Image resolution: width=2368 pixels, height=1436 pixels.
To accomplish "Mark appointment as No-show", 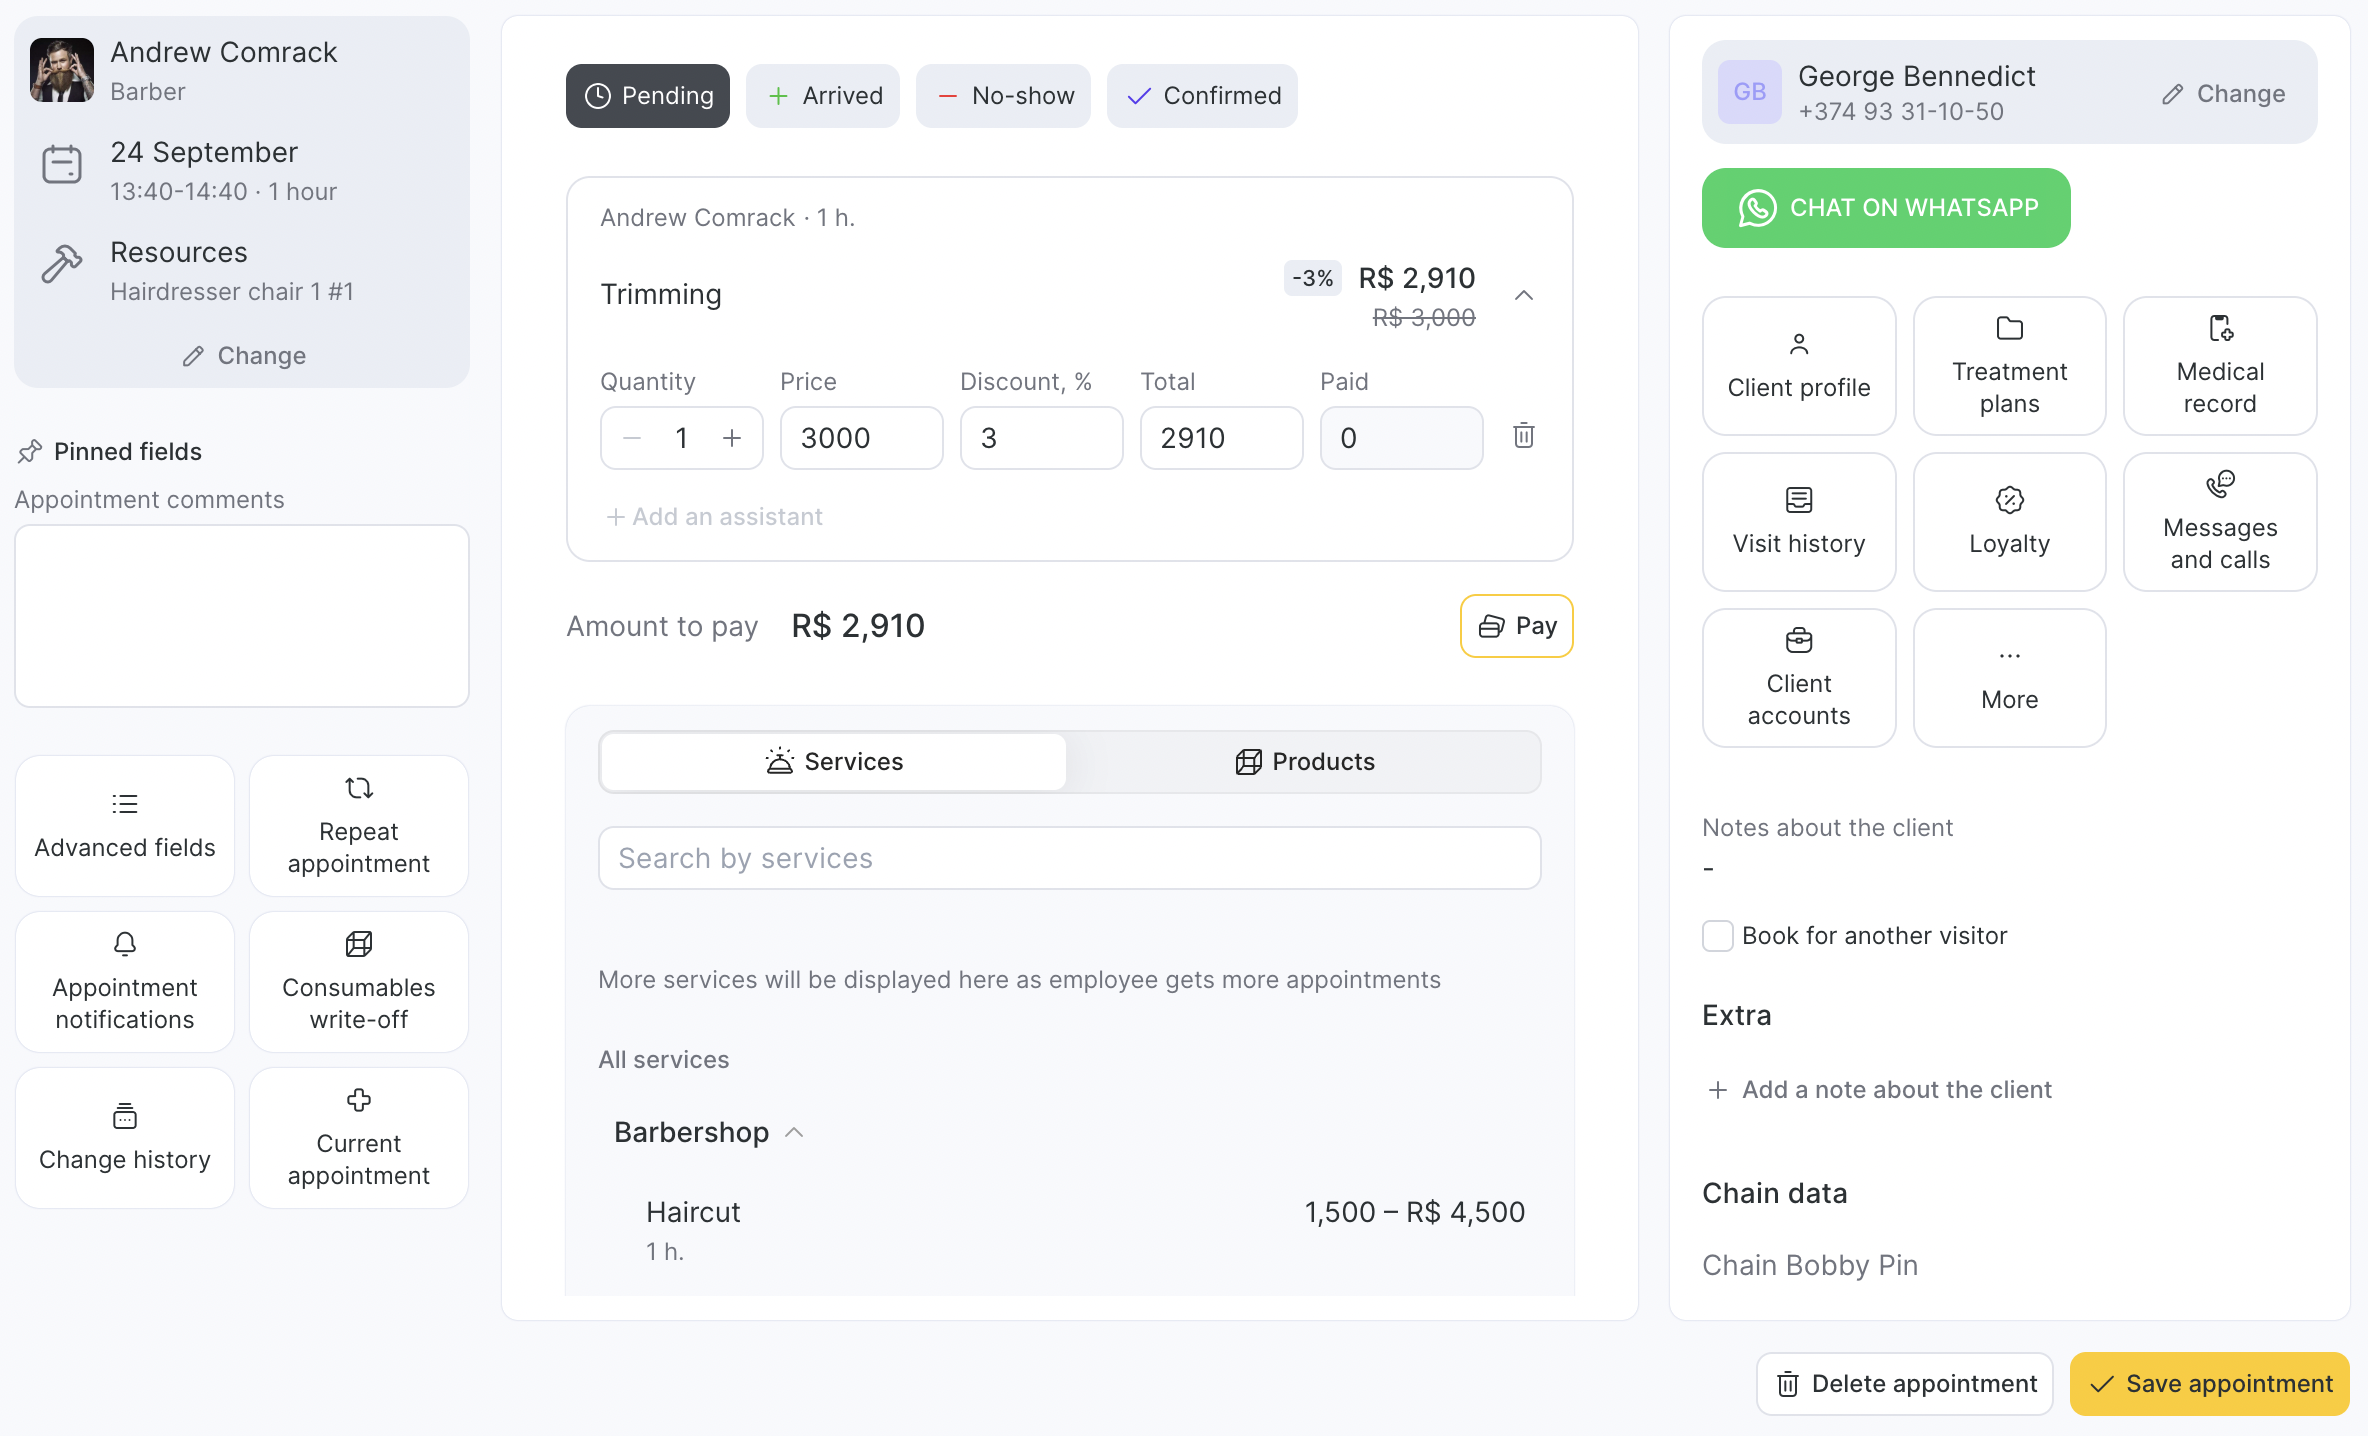I will click(1003, 96).
